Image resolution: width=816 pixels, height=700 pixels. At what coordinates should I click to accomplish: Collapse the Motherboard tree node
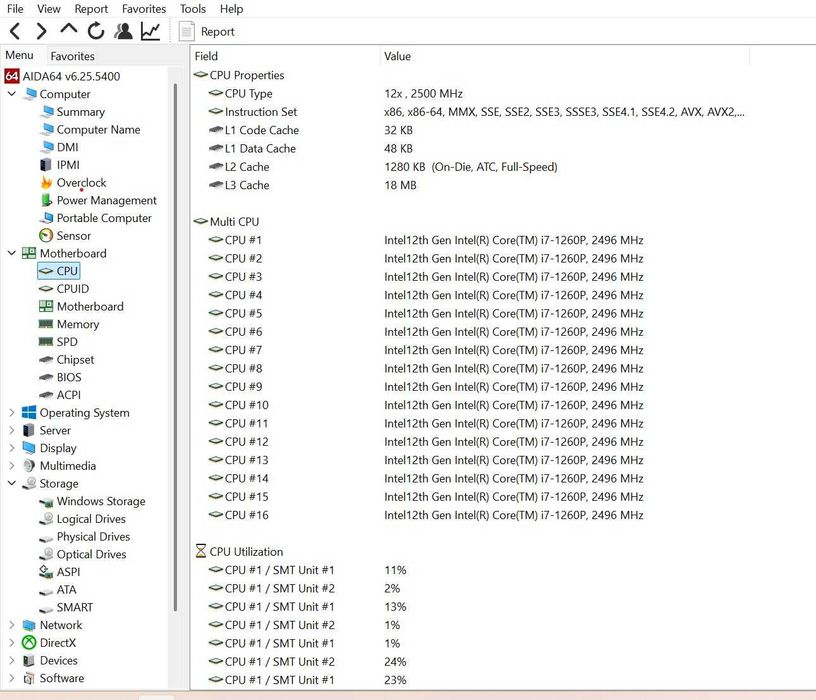coord(11,253)
